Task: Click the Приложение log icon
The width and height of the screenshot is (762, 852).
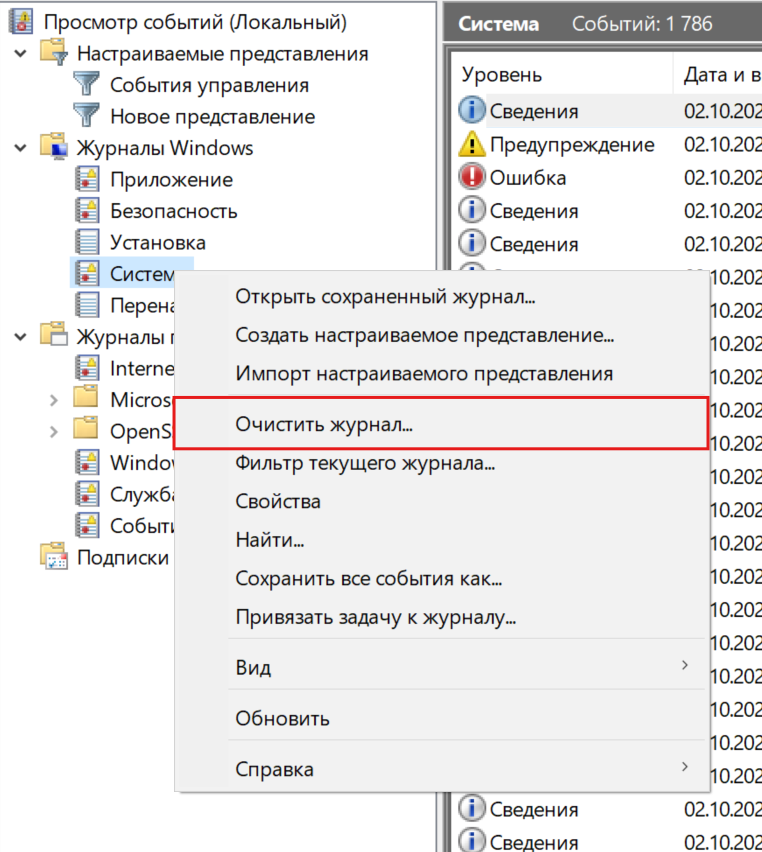Action: coord(88,180)
